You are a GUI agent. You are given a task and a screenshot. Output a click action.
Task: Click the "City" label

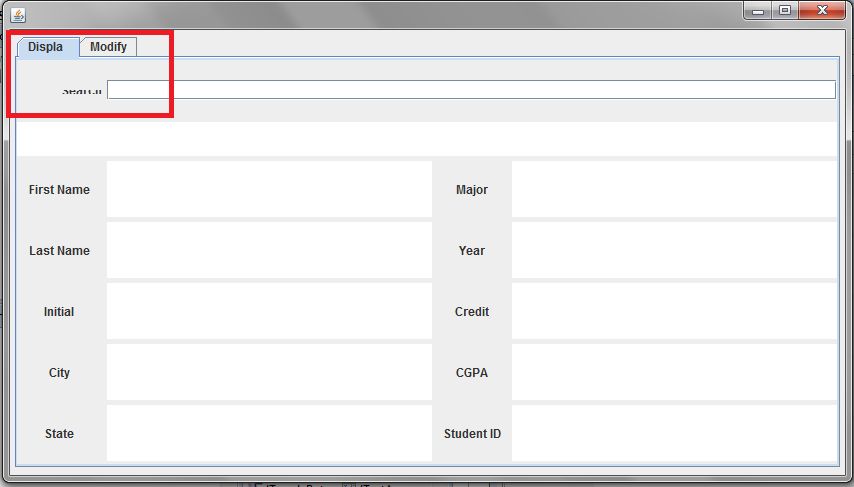point(59,373)
